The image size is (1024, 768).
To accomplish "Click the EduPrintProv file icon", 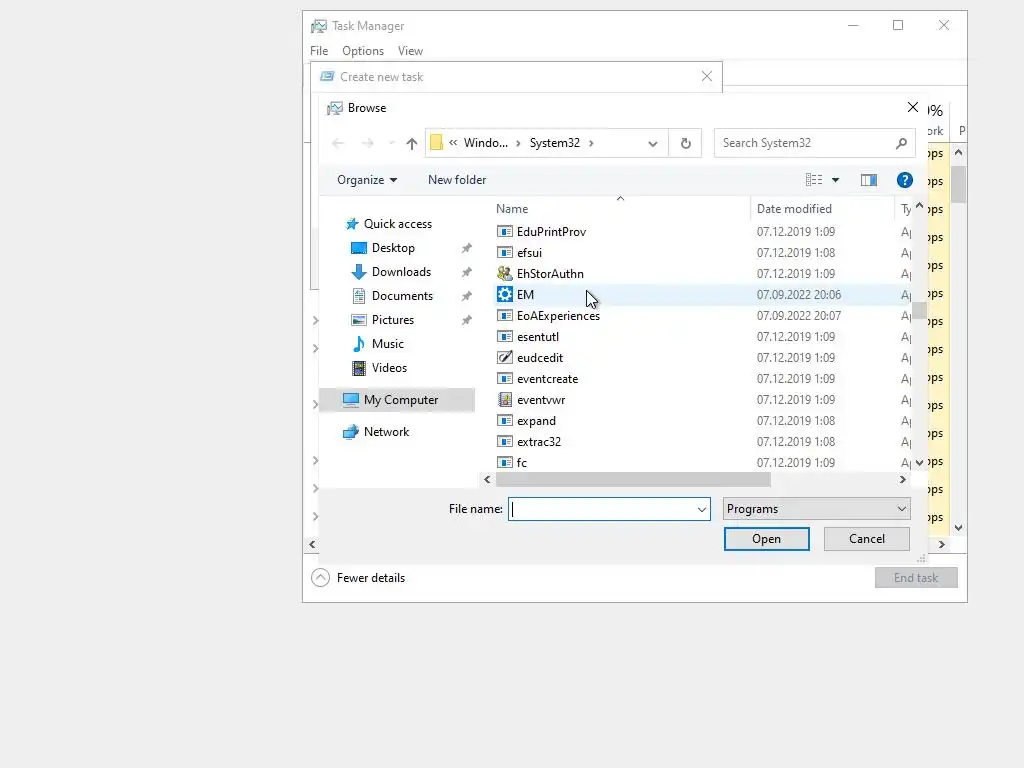I will 505,232.
